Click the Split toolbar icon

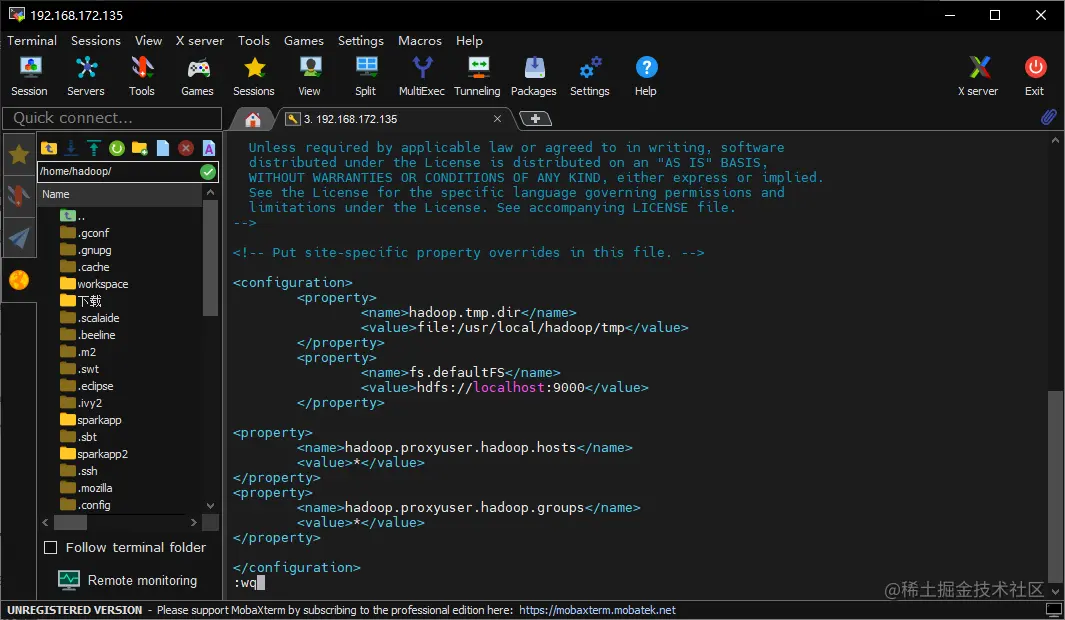365,76
